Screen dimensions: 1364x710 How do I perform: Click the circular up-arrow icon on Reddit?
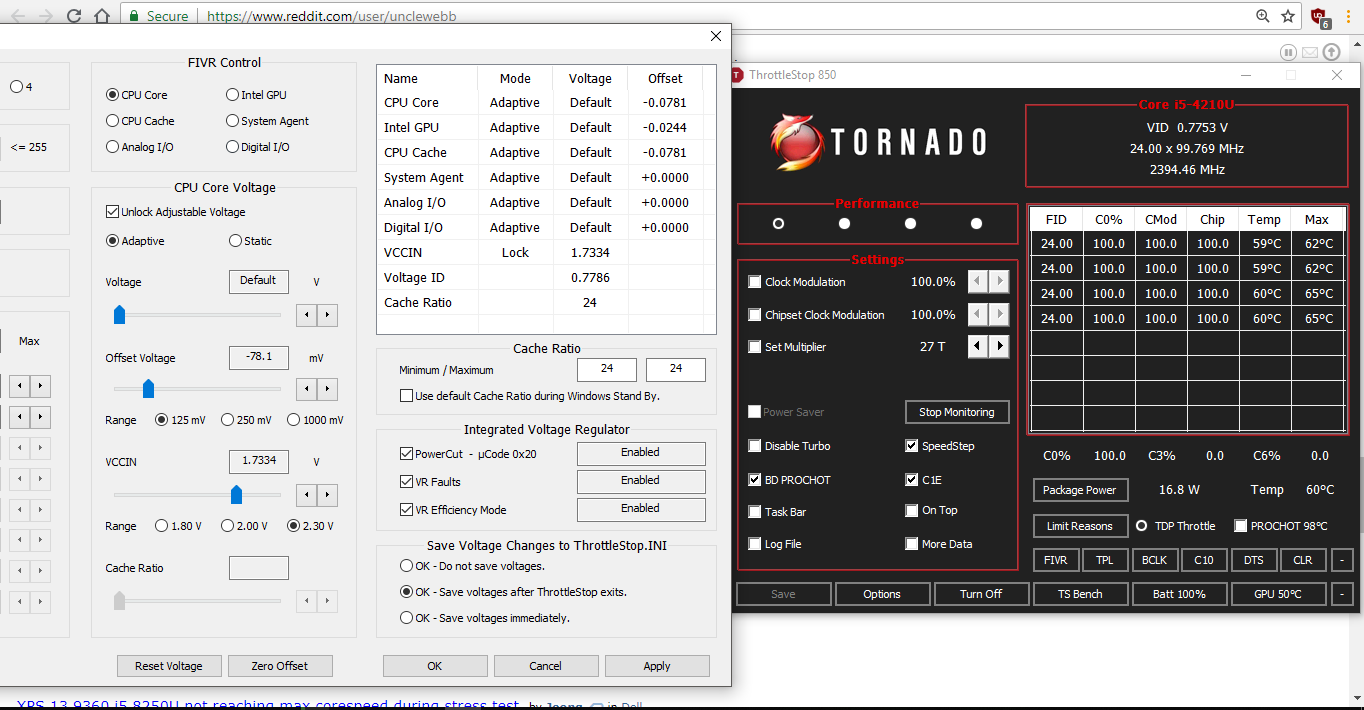coord(1331,52)
